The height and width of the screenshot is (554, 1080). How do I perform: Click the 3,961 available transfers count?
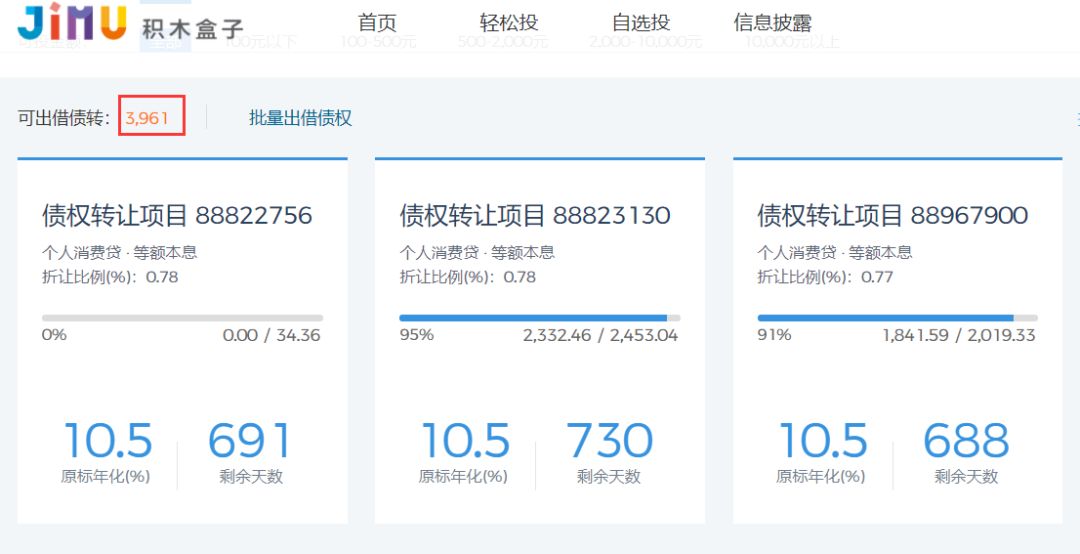(x=147, y=119)
